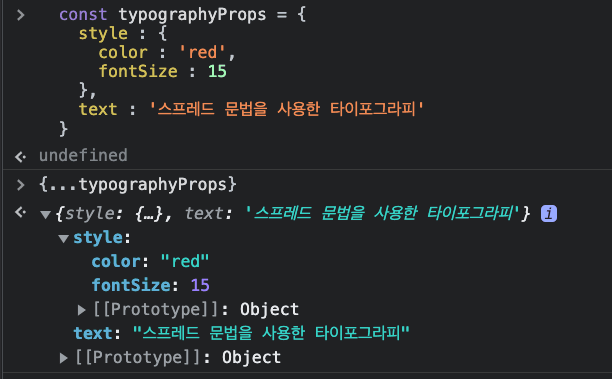Collapse the top-level object result triangle
The width and height of the screenshot is (612, 379).
pyautogui.click(x=46, y=214)
